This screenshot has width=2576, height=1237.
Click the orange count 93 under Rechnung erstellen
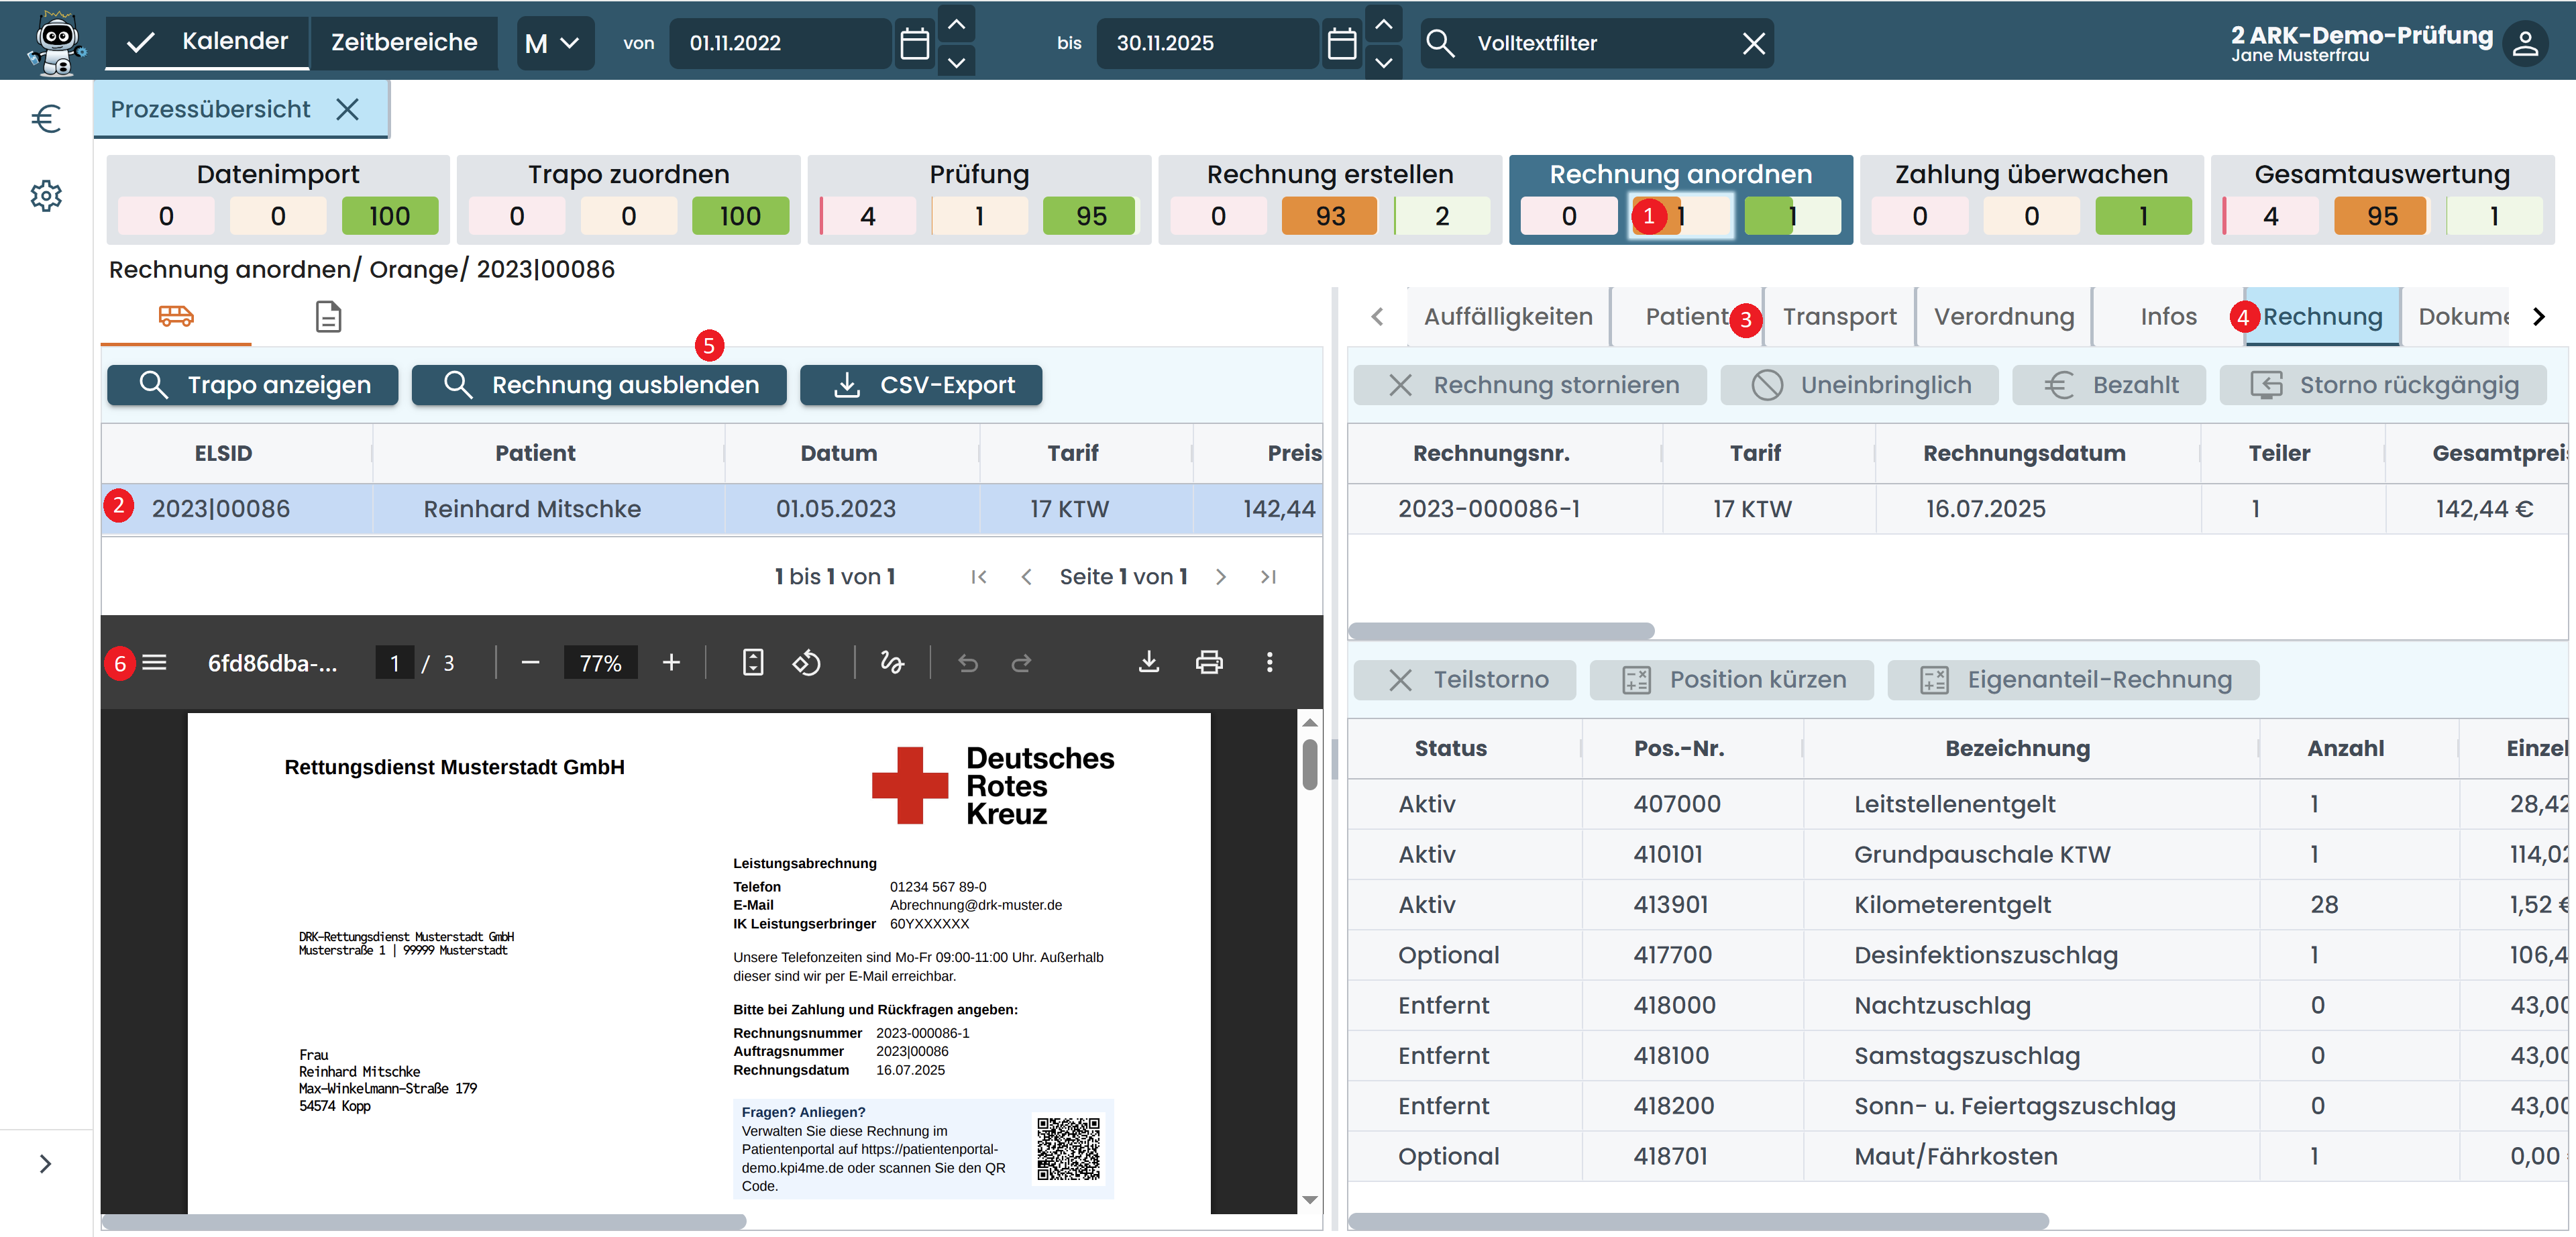pos(1329,216)
